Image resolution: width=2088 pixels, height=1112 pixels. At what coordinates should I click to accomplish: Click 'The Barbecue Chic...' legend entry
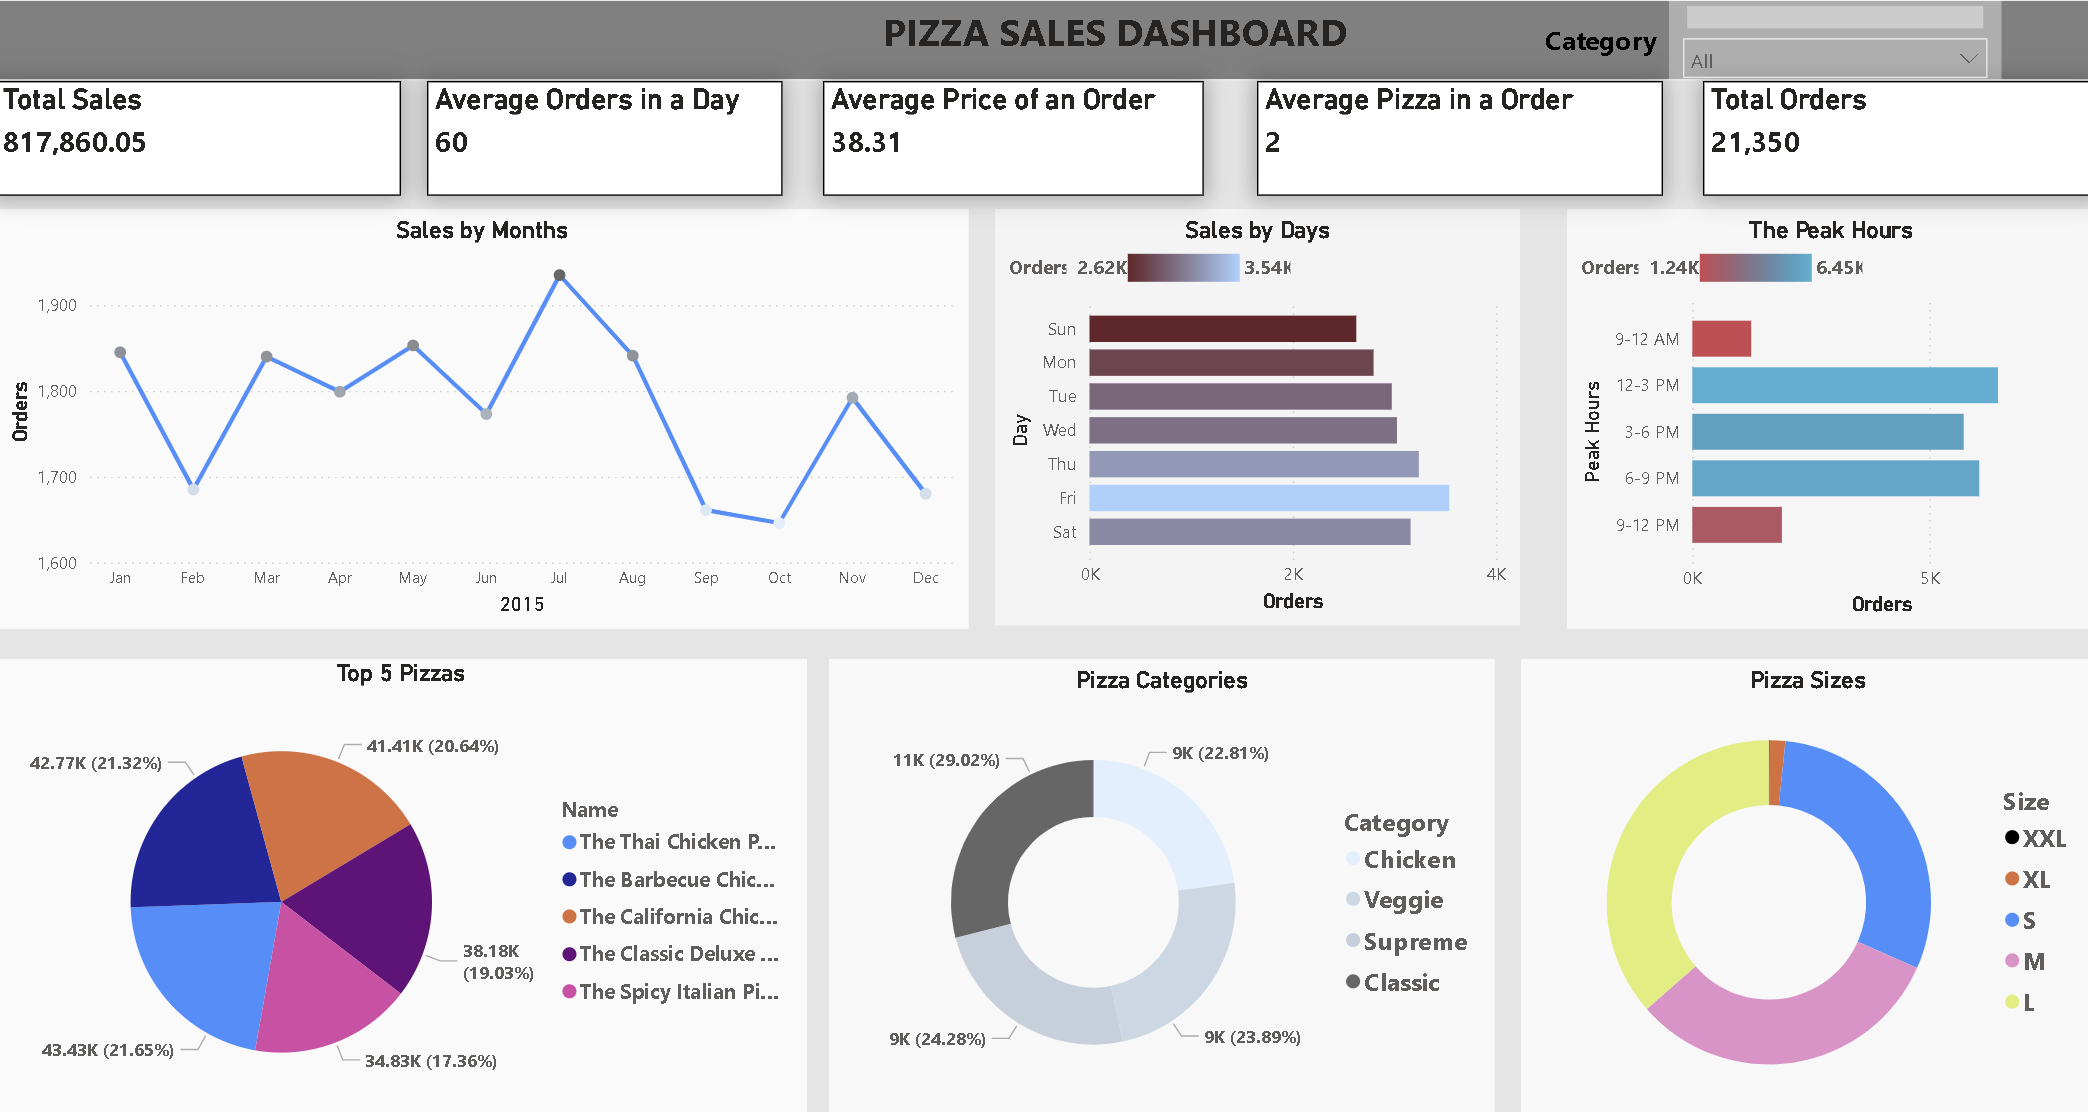click(x=668, y=879)
